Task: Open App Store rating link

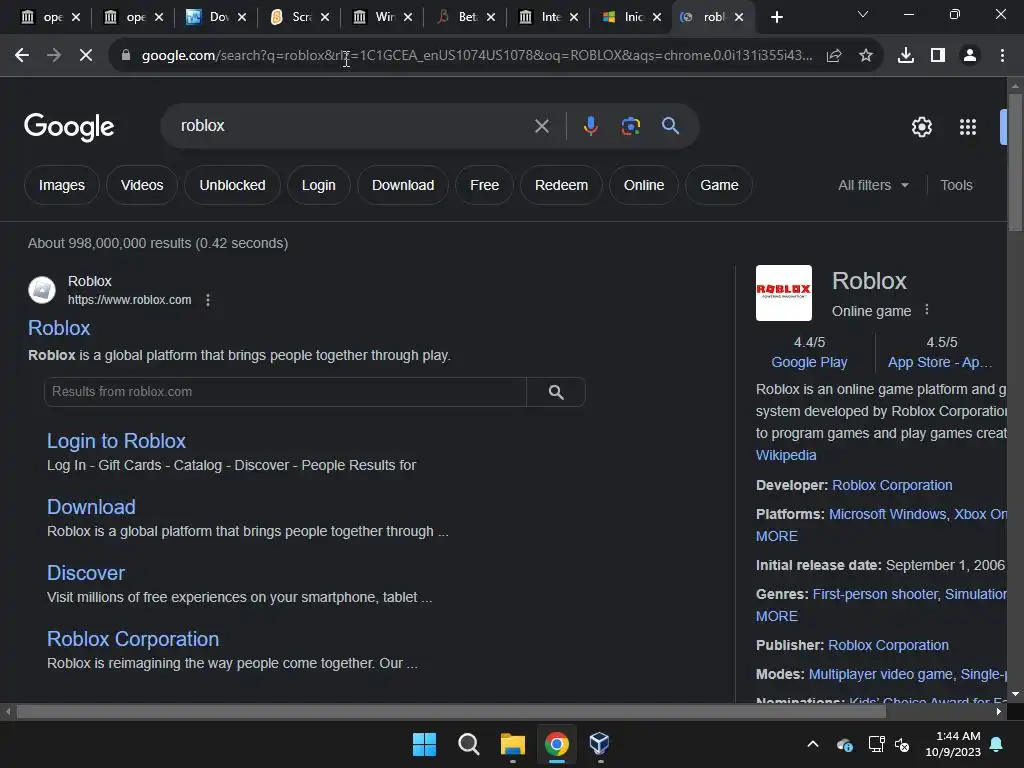Action: [x=940, y=362]
